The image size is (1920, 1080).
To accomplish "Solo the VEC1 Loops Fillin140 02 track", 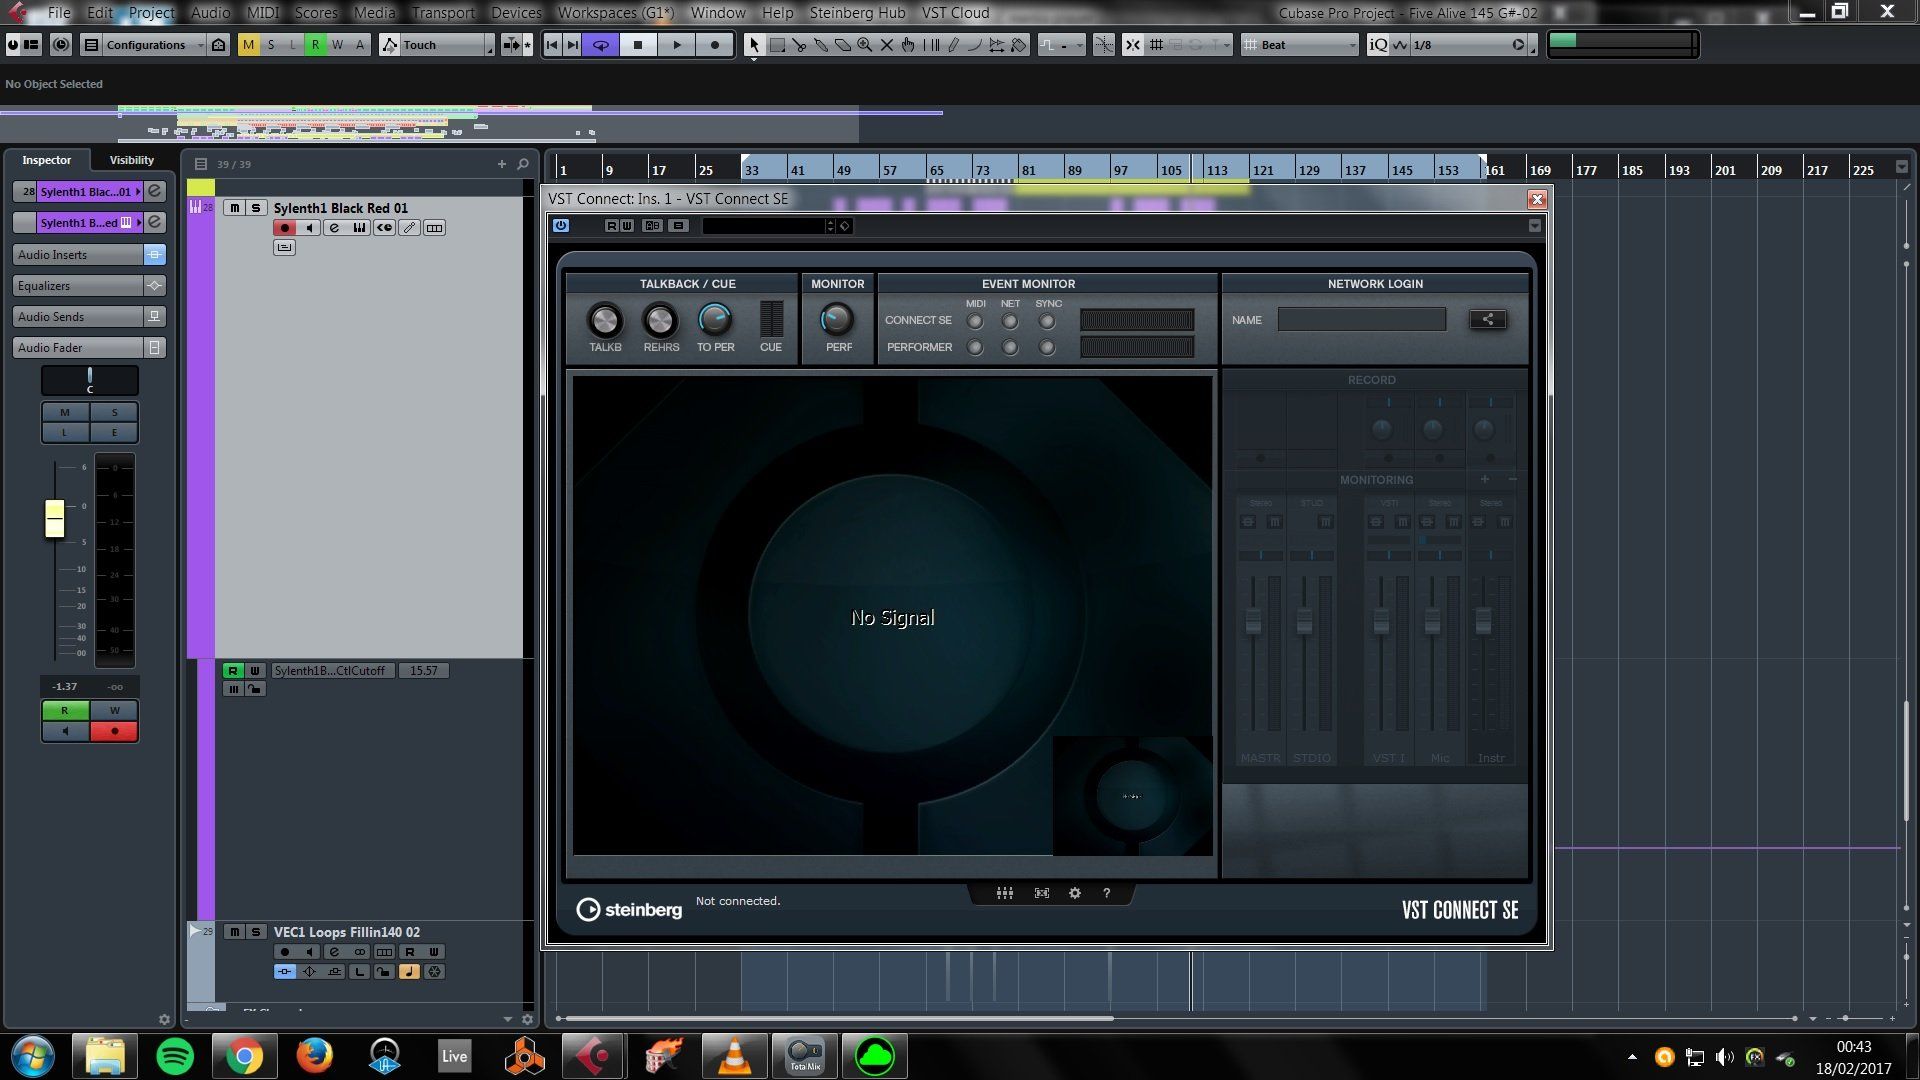I will click(x=256, y=932).
